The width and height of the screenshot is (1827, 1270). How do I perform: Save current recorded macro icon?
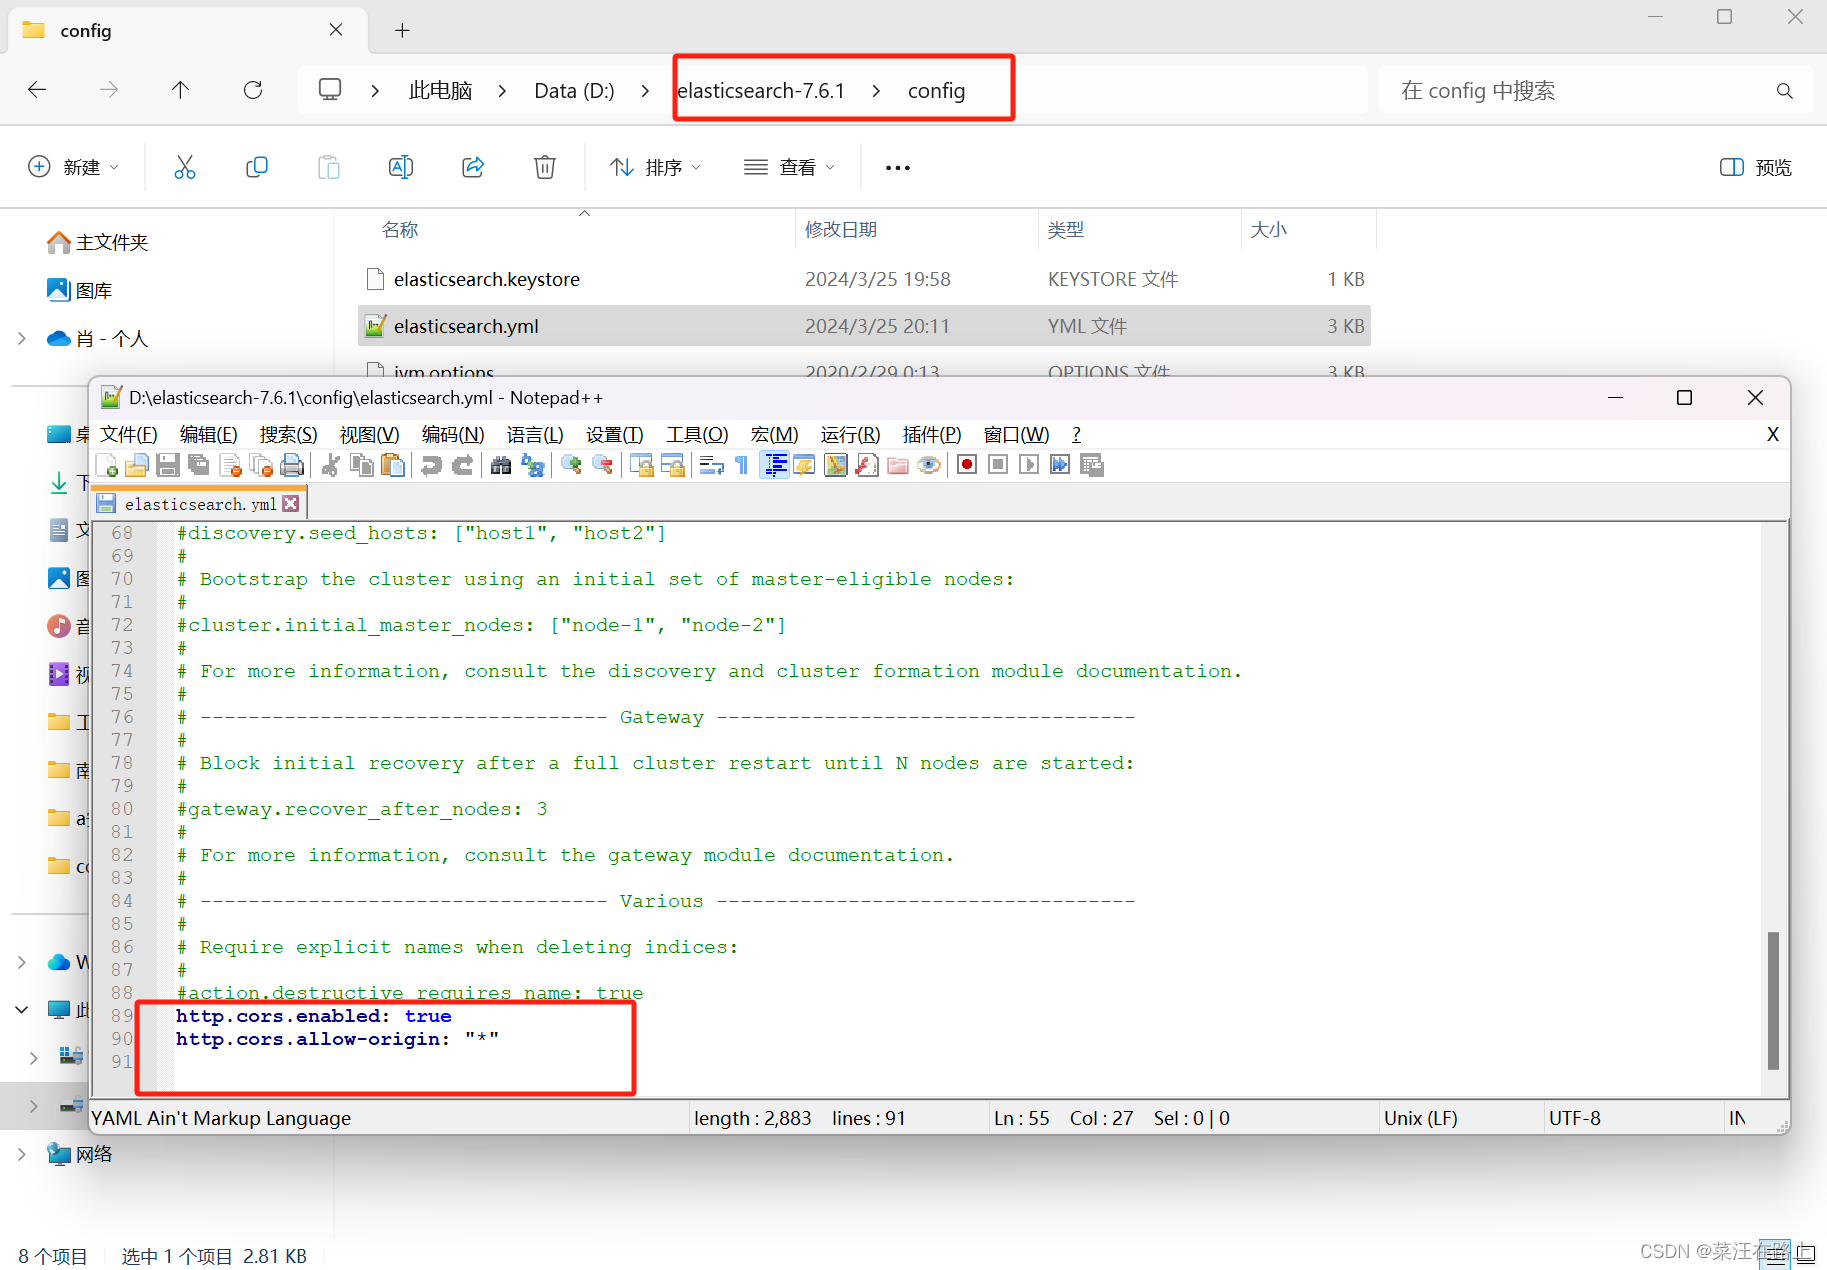click(x=1091, y=465)
